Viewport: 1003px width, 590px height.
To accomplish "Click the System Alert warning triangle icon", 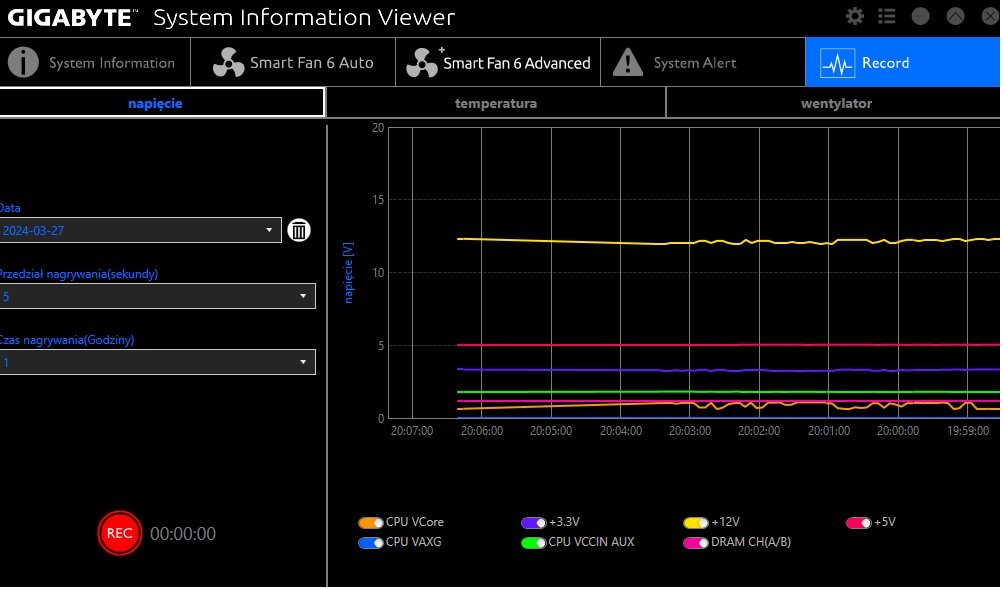I will 628,63.
